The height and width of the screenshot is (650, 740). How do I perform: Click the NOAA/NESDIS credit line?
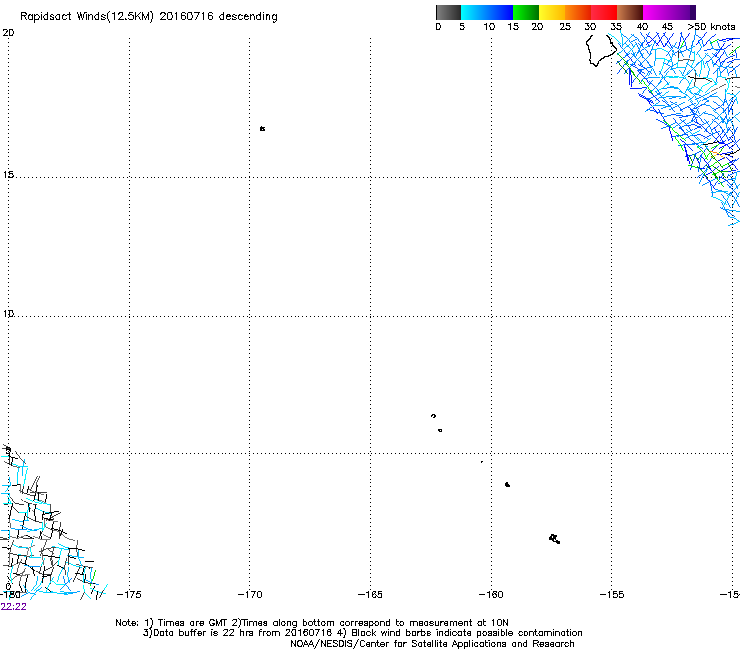[x=432, y=644]
